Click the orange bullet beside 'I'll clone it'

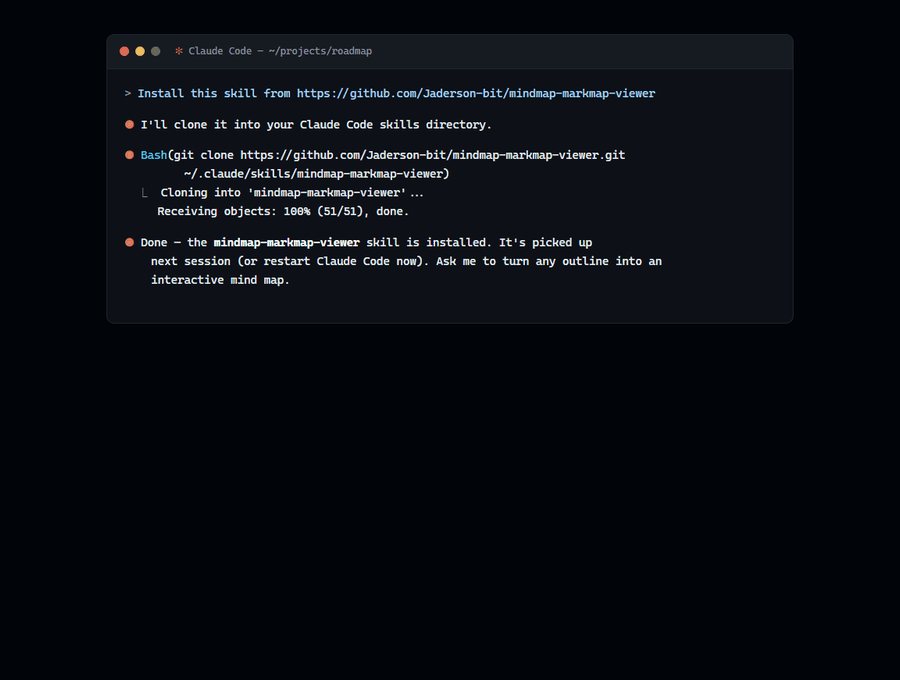click(x=129, y=125)
